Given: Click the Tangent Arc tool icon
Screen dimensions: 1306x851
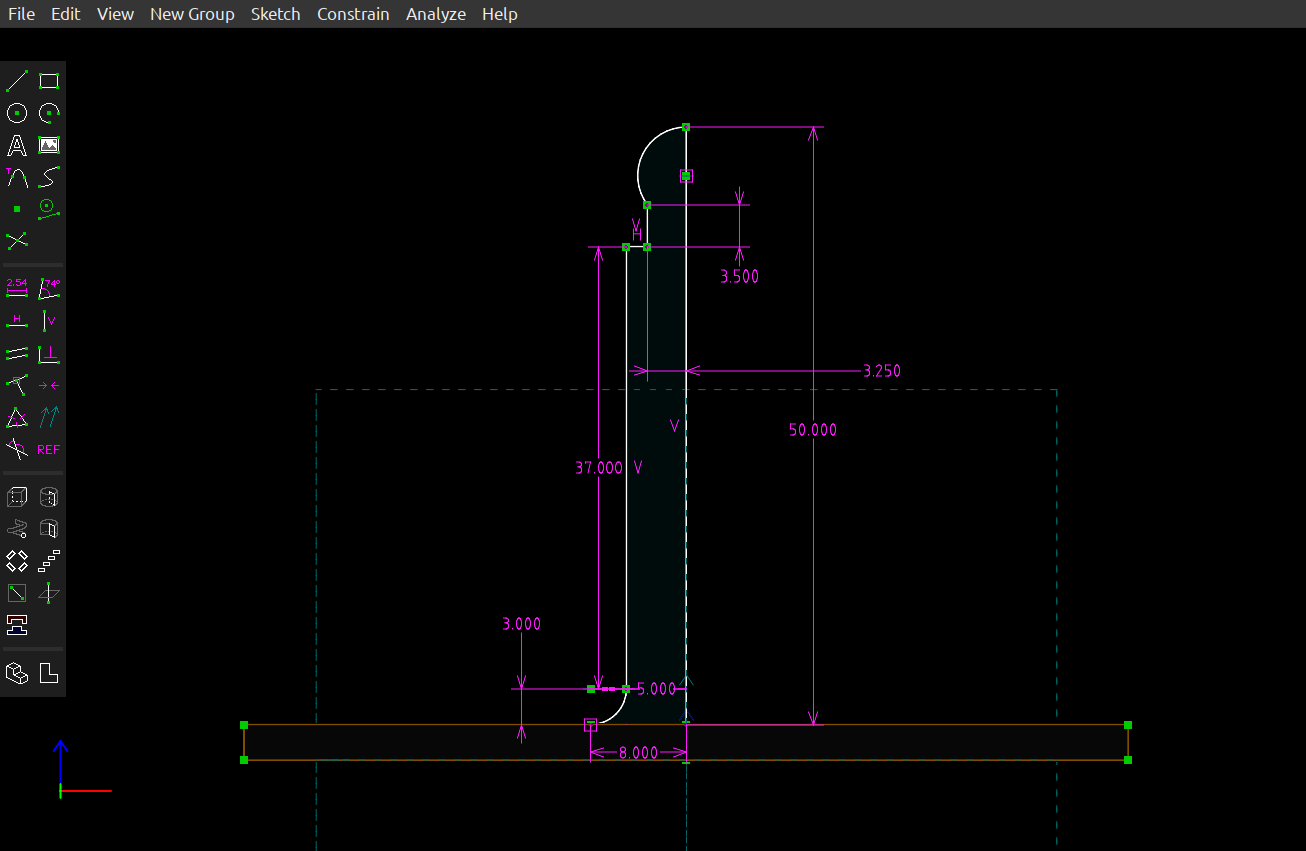Looking at the screenshot, I should 17,177.
